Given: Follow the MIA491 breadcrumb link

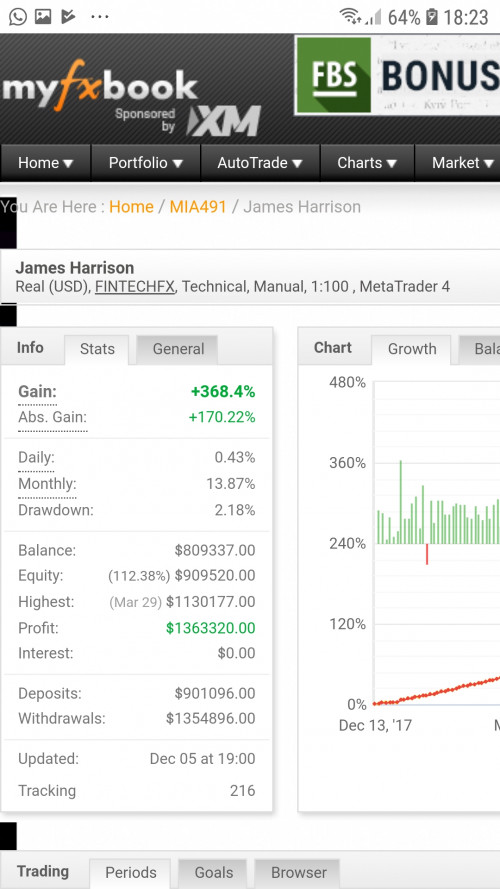Looking at the screenshot, I should pos(198,207).
